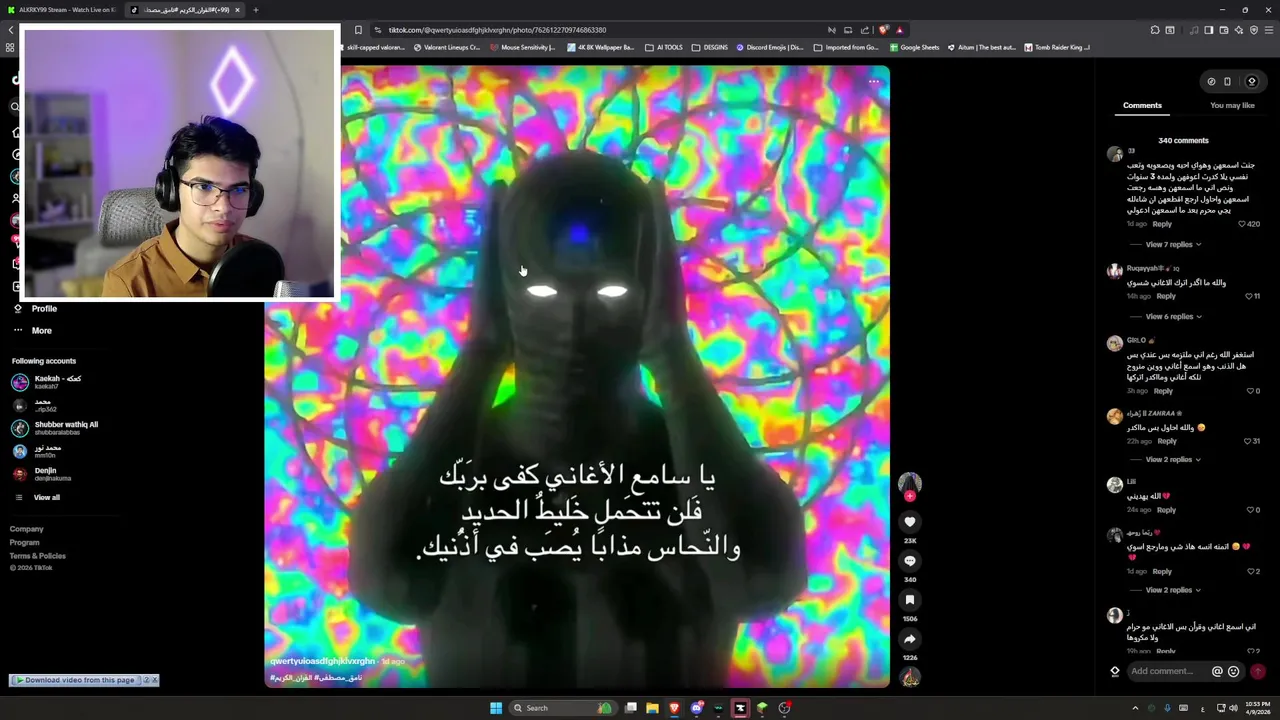The image size is (1280, 720).
Task: Open the Program footer link
Action: [x=25, y=542]
